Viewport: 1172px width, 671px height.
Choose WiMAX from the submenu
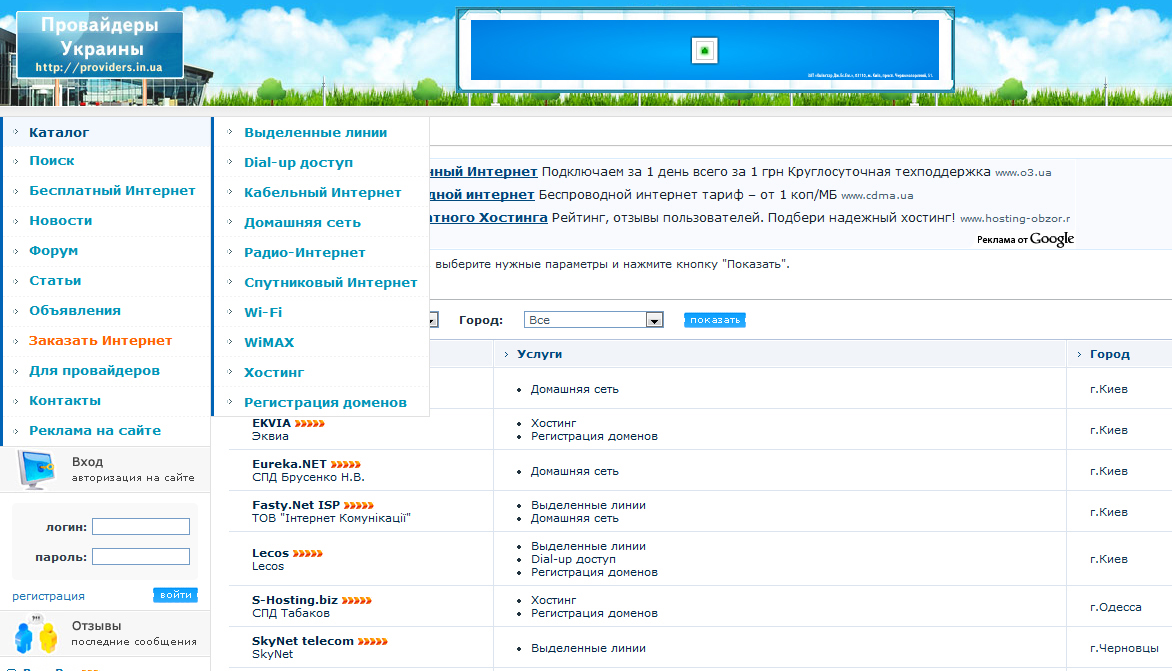[x=269, y=342]
